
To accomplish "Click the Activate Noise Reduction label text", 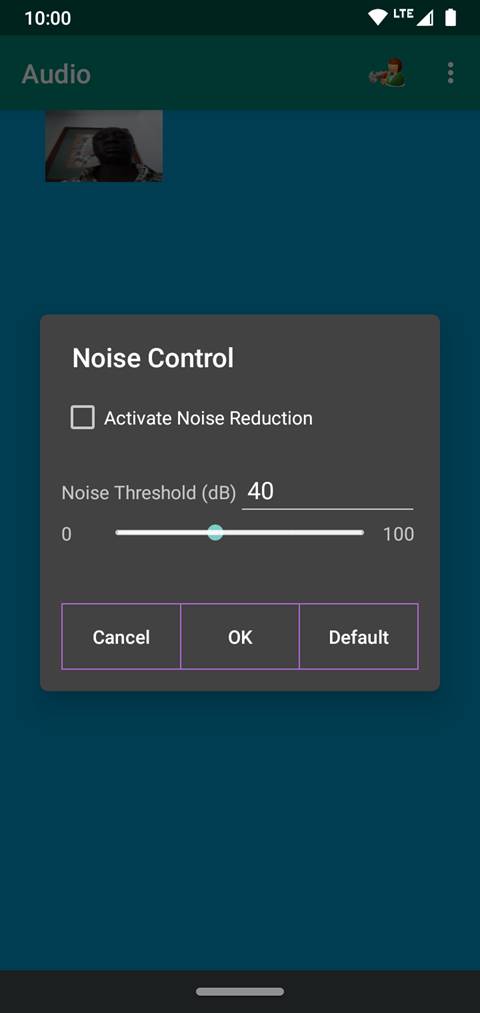I will [208, 418].
